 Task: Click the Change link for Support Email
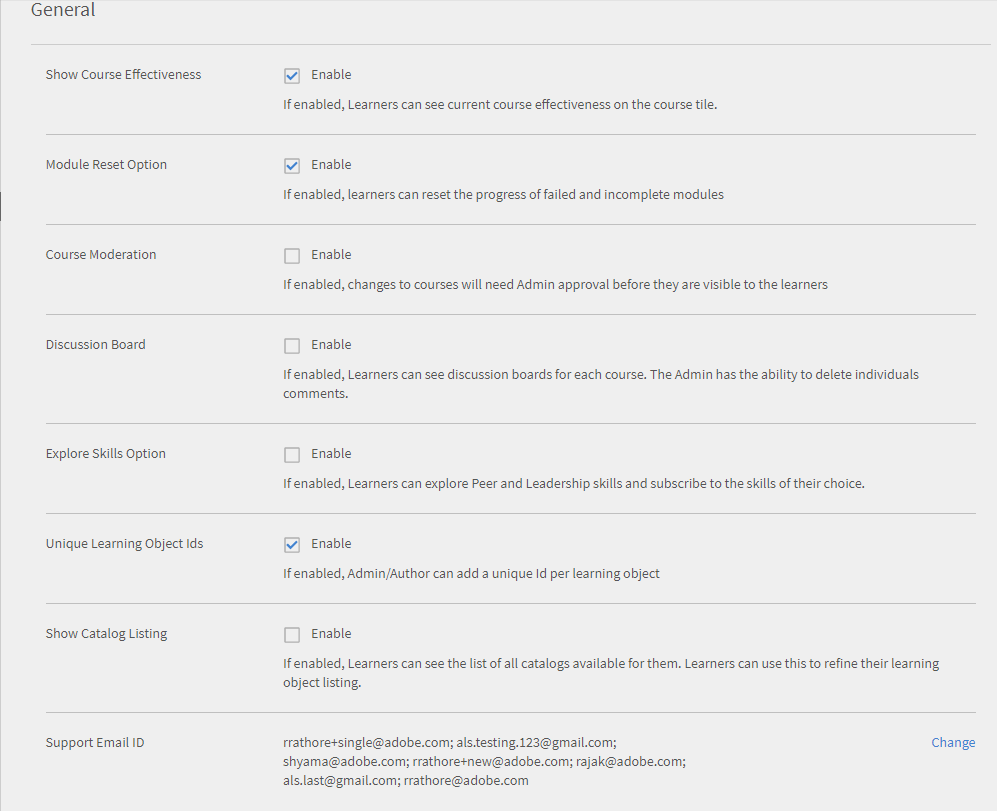(953, 742)
